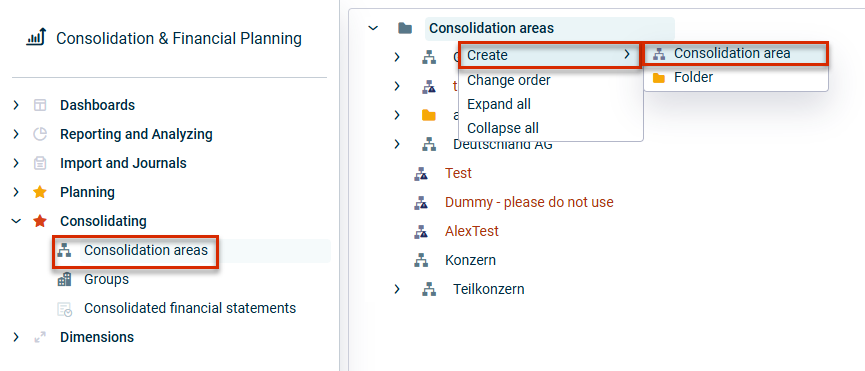Select the Dummy - please do not use item
Viewport: 865px width, 371px height.
529,202
